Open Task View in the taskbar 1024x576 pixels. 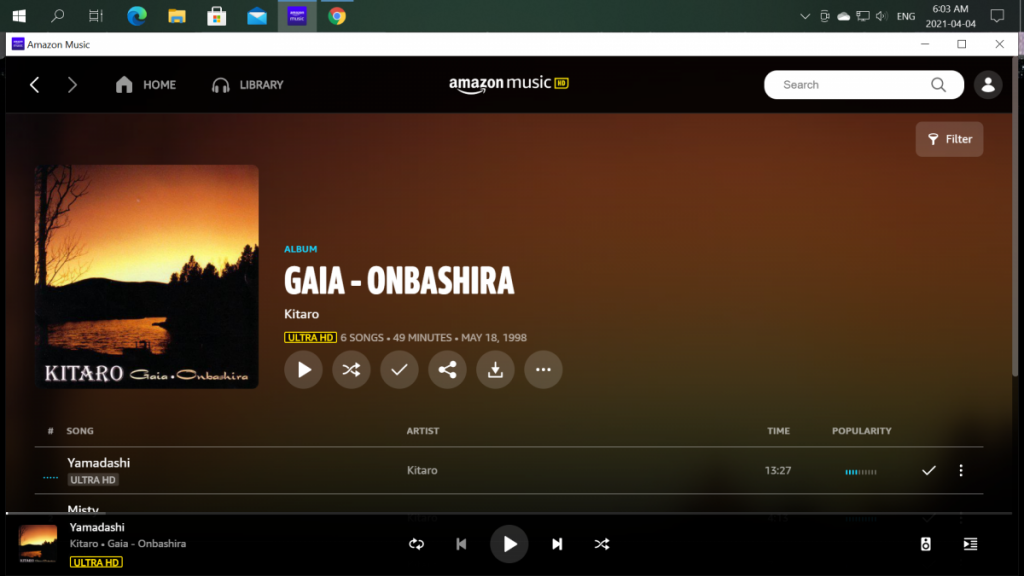tap(96, 16)
